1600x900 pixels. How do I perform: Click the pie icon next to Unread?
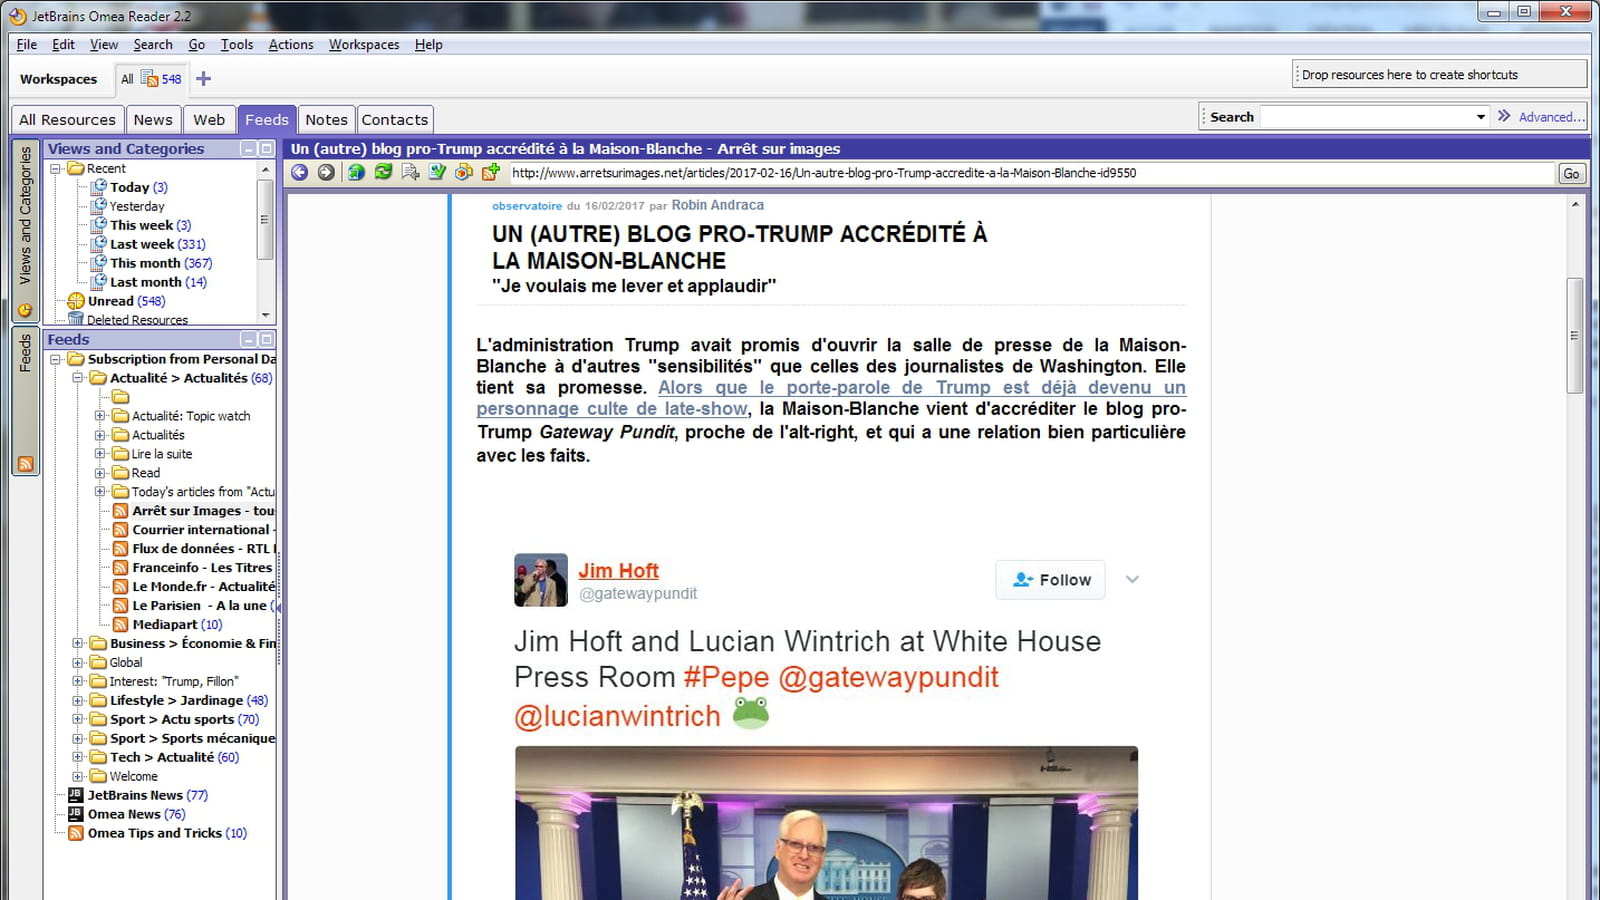76,301
